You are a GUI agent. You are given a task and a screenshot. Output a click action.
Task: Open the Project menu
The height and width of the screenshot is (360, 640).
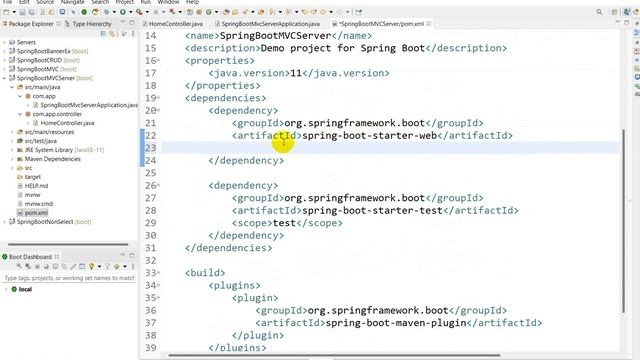tap(125, 2)
